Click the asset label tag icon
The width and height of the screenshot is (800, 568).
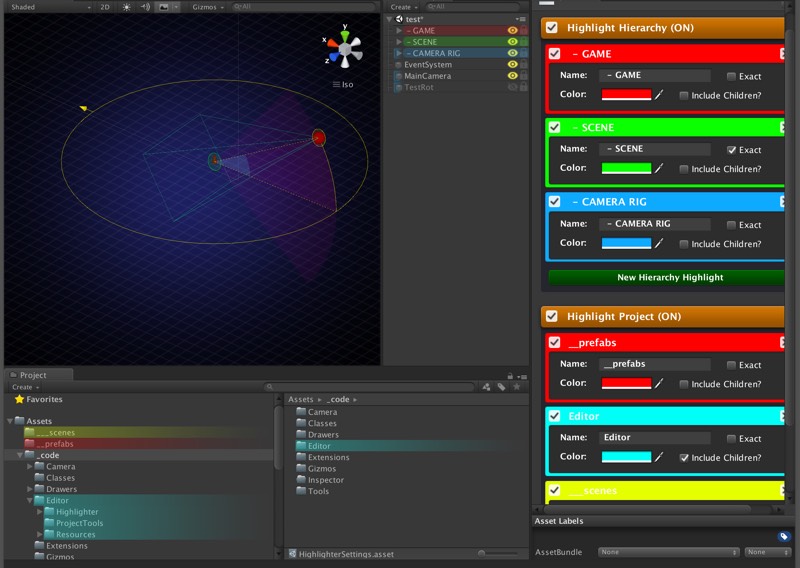pos(783,537)
